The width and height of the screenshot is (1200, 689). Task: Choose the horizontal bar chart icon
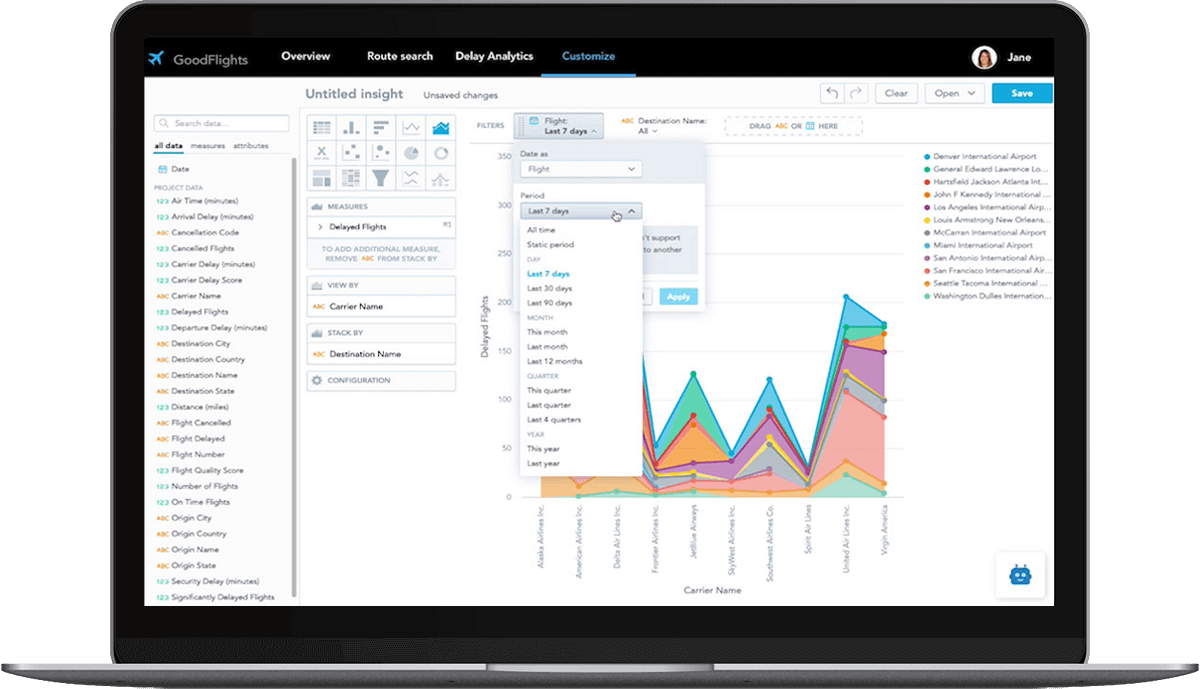pos(381,128)
